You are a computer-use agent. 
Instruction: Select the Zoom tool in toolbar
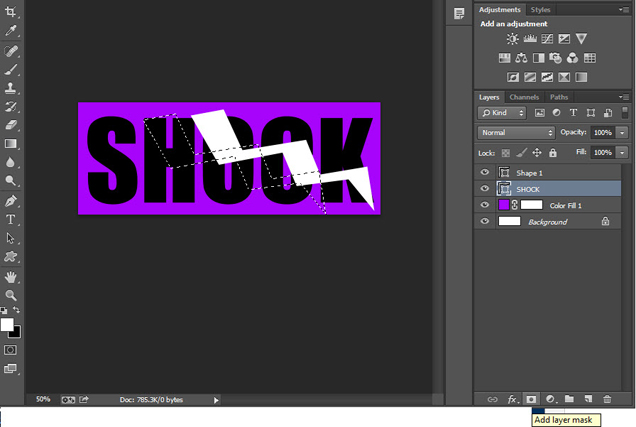[x=11, y=295]
